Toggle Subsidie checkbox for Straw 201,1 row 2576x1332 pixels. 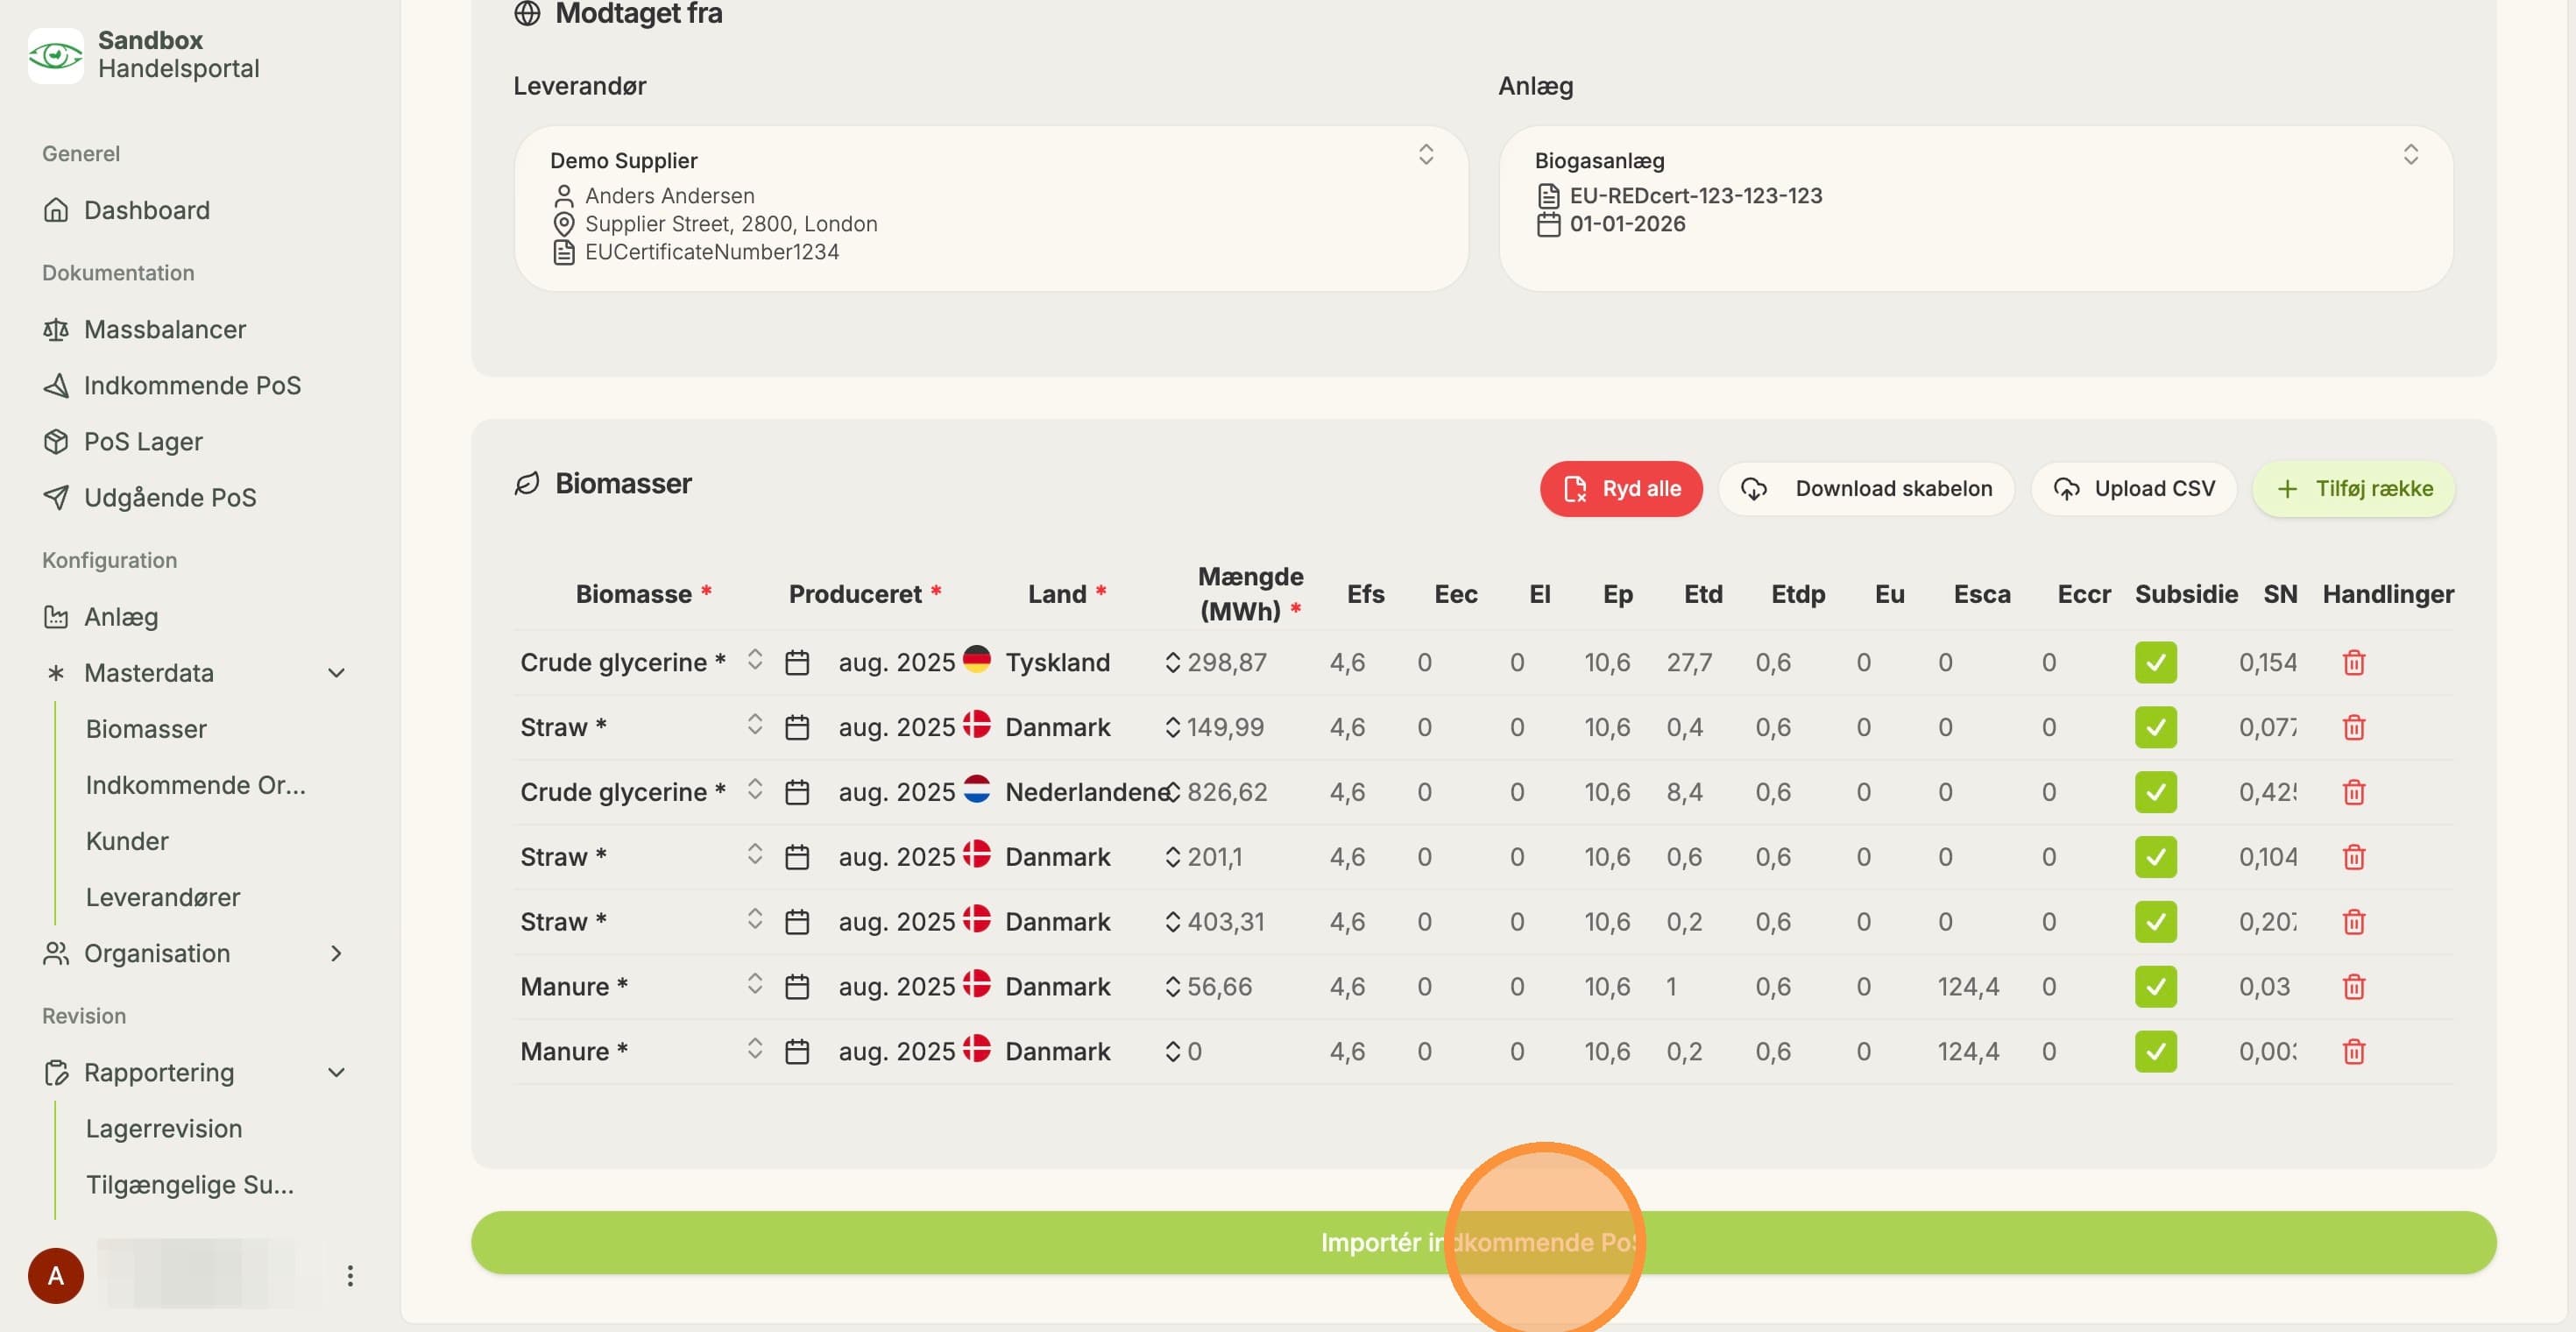[2156, 857]
